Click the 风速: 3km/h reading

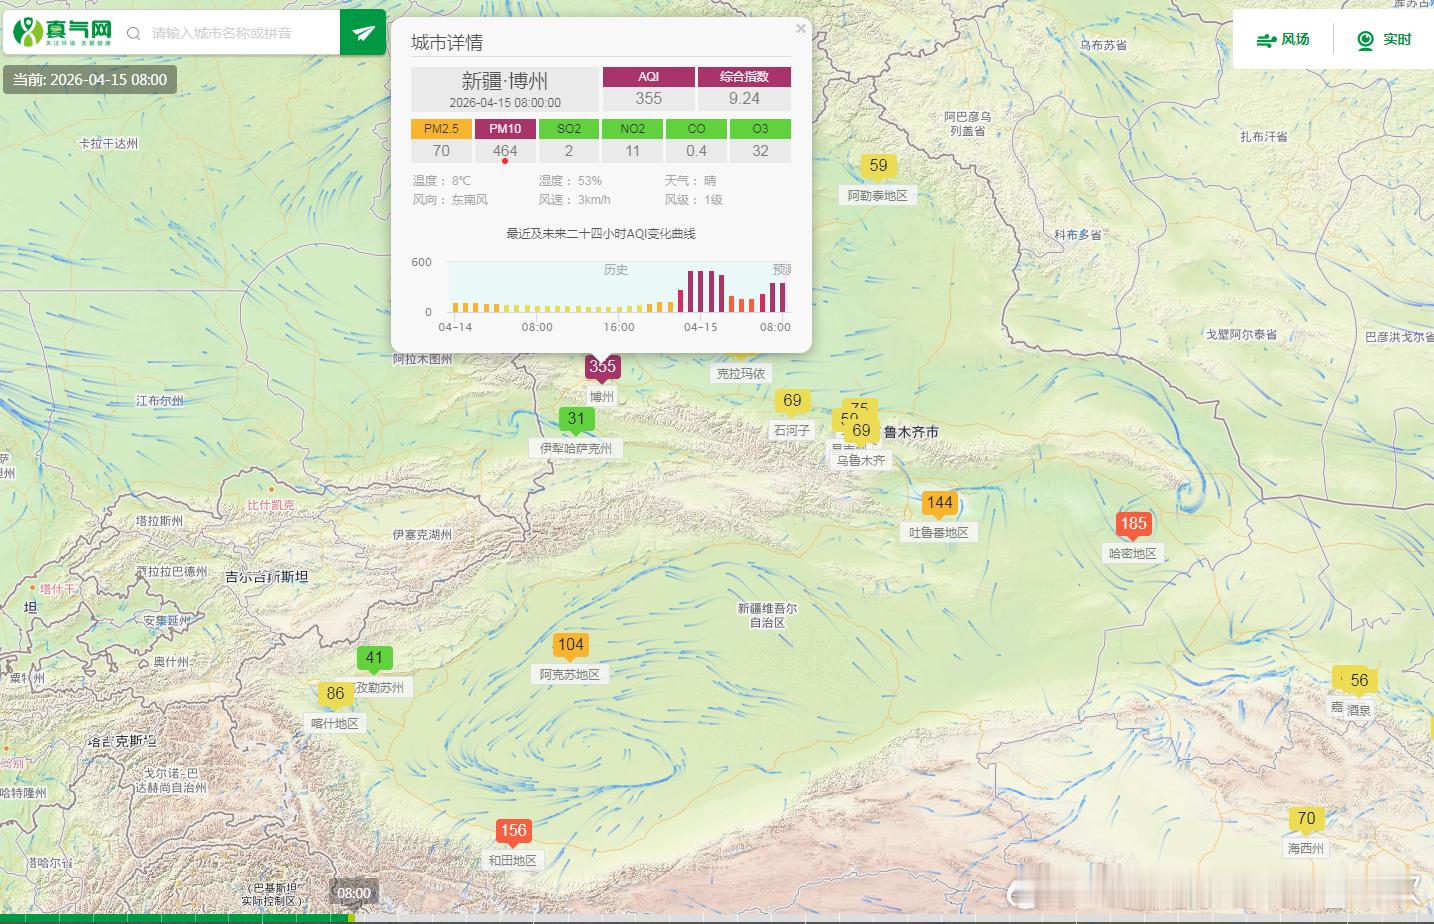pos(574,200)
